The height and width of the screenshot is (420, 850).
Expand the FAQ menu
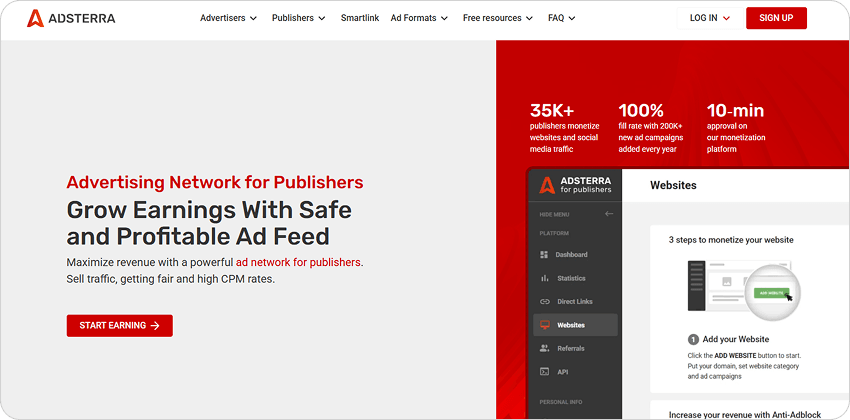[x=562, y=18]
